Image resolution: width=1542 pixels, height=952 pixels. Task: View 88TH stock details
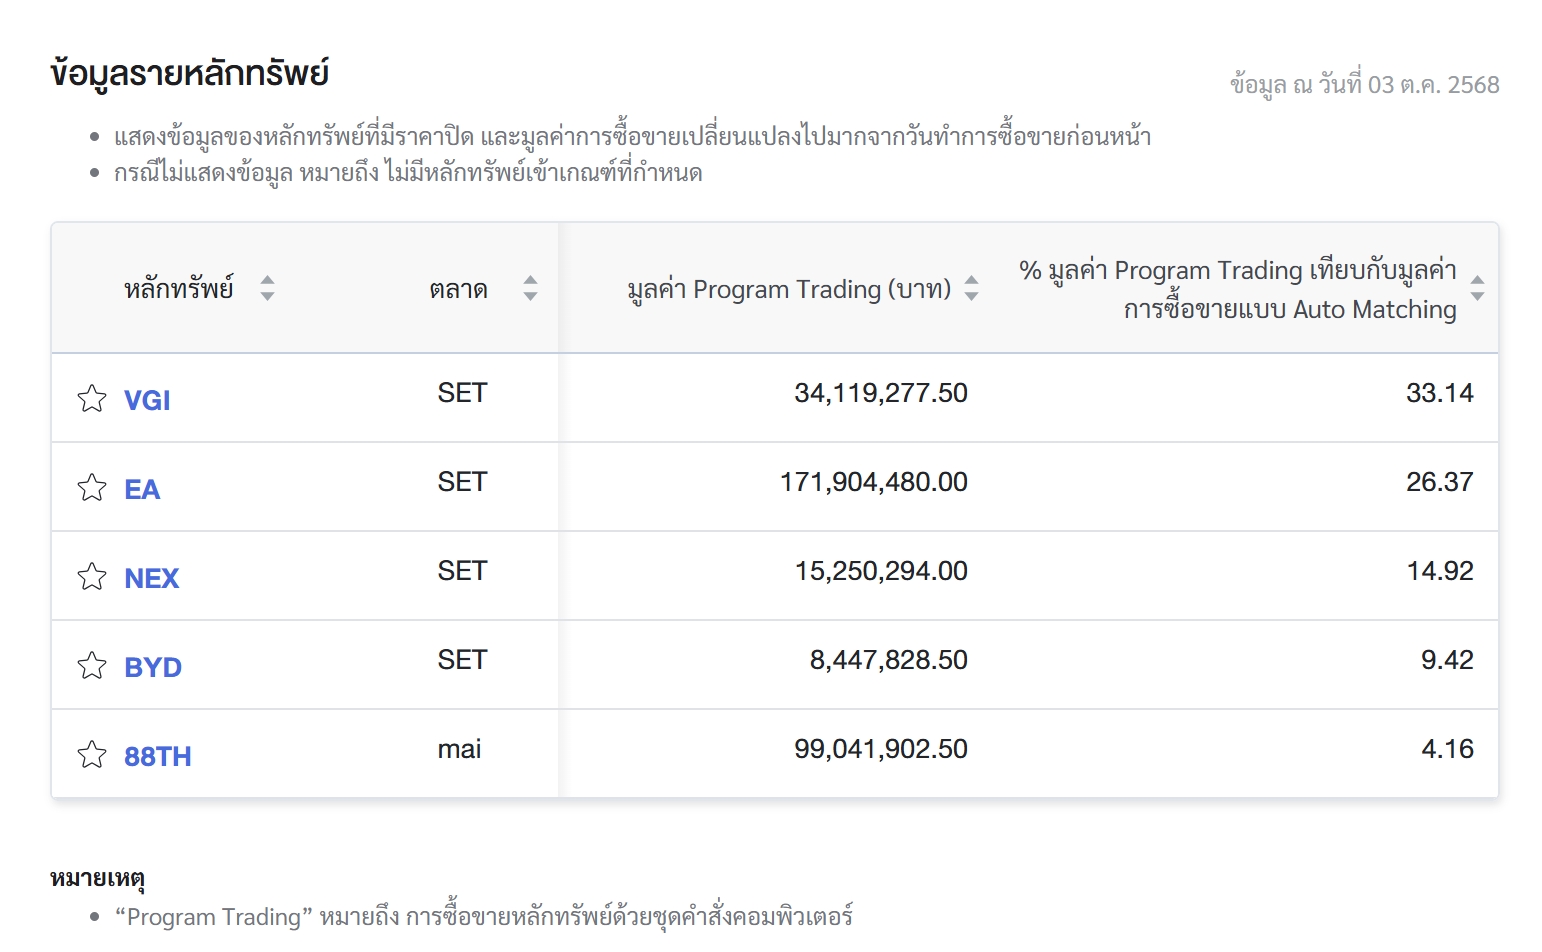157,756
